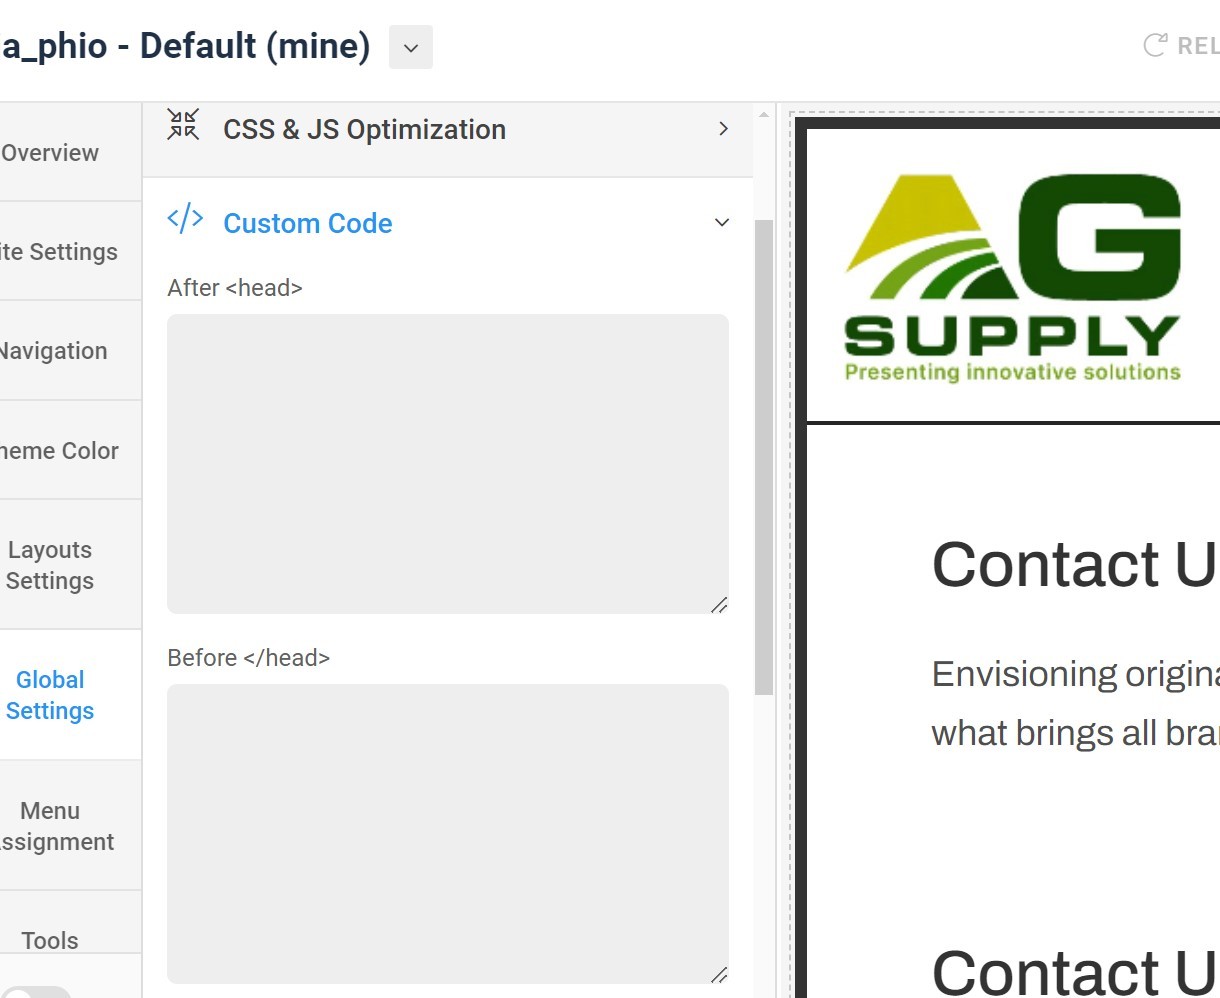Go to the Menu Assignment tab
1220x998 pixels.
click(x=55, y=826)
